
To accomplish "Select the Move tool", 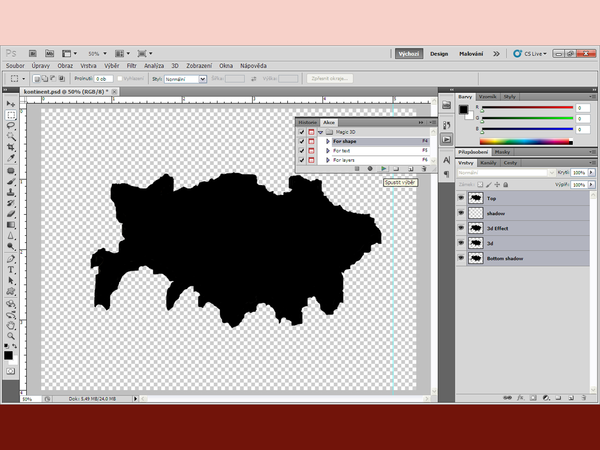I will 11,103.
